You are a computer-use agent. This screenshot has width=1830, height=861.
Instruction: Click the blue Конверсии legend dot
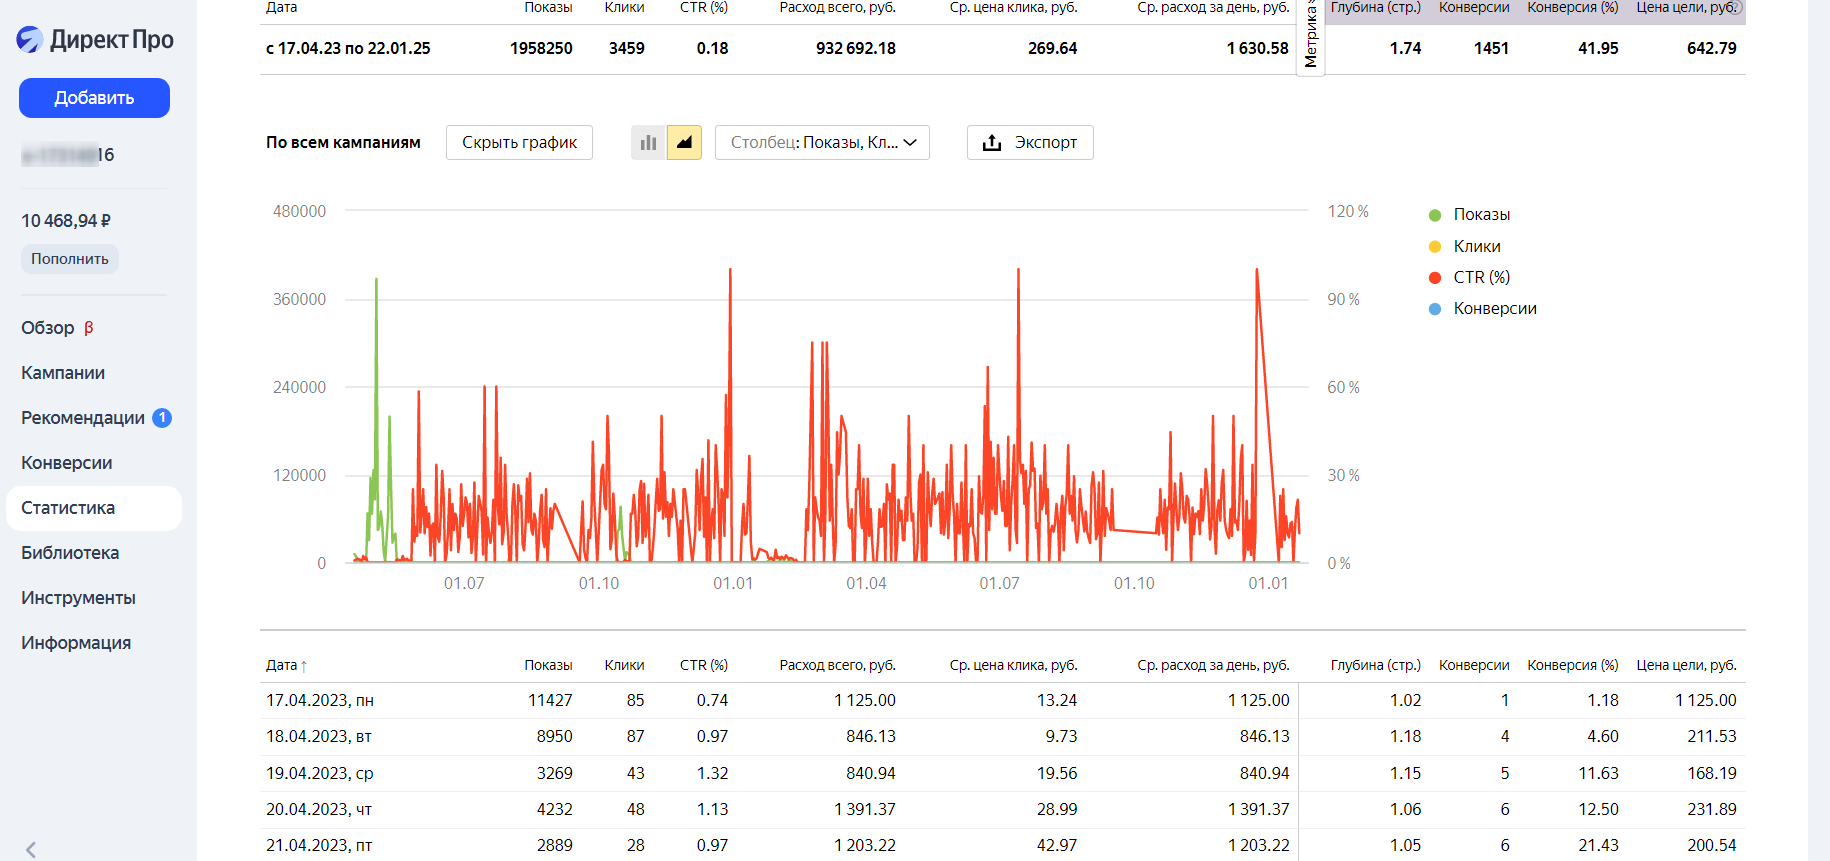tap(1435, 309)
